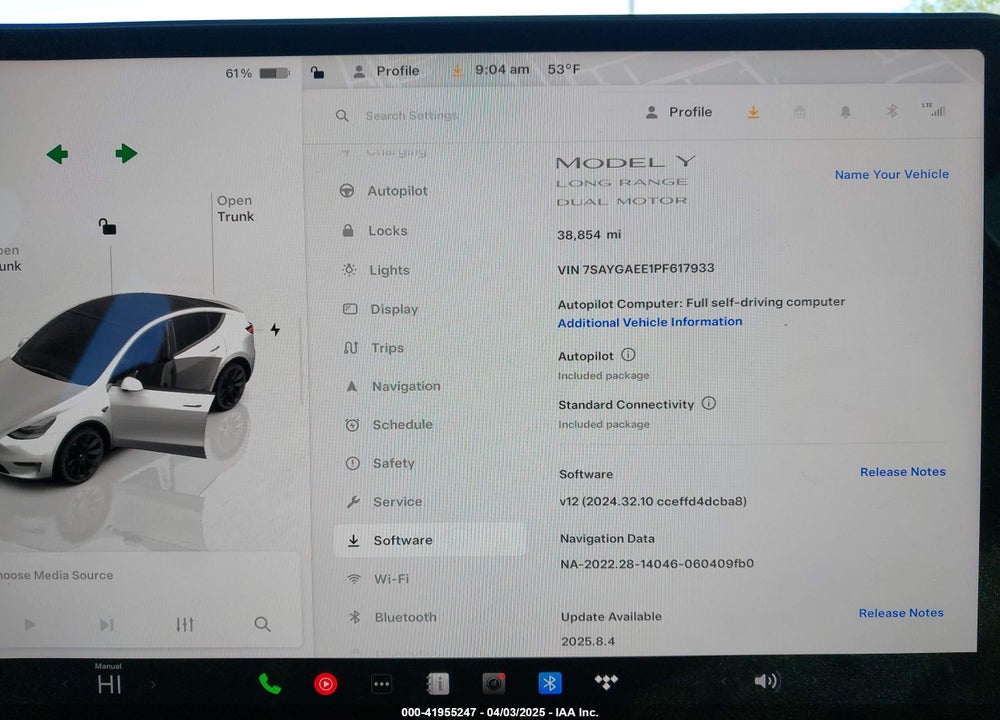Screen dimensions: 1000x720
Task: Click Profile button in settings header
Action: click(x=679, y=112)
